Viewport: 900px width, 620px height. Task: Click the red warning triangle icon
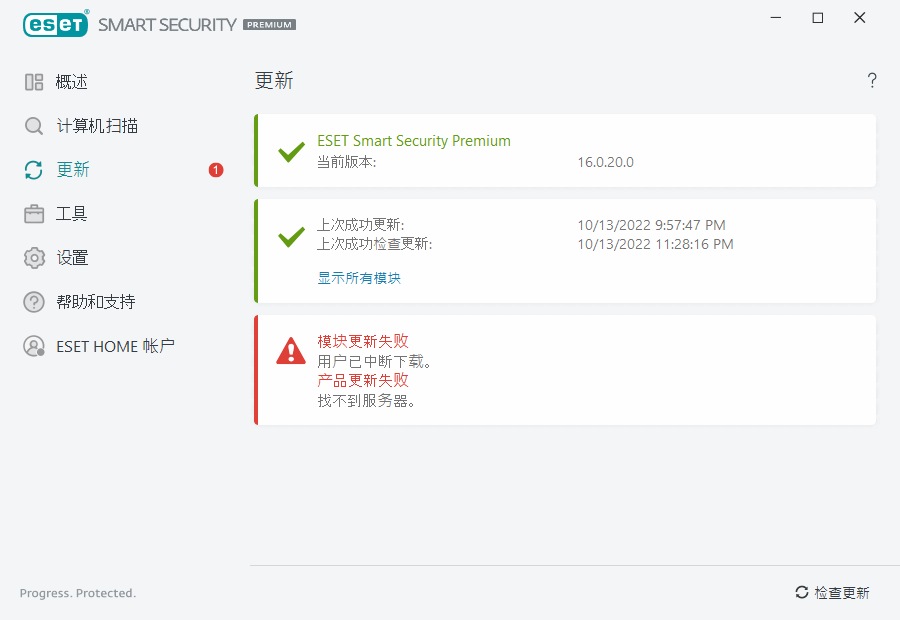click(291, 350)
